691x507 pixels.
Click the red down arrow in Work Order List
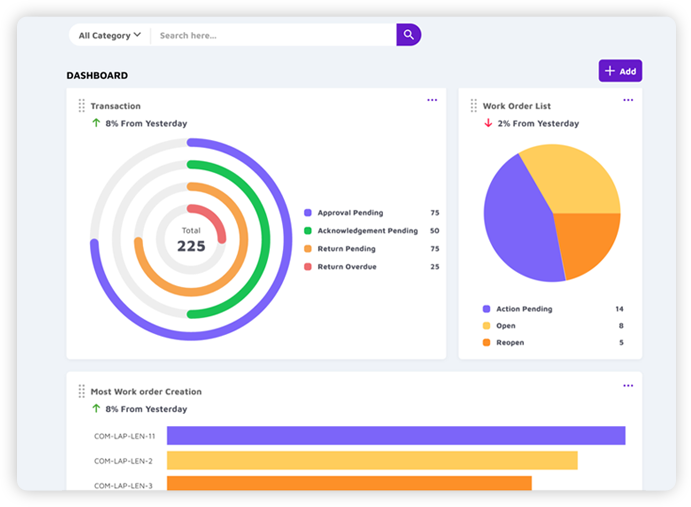488,123
